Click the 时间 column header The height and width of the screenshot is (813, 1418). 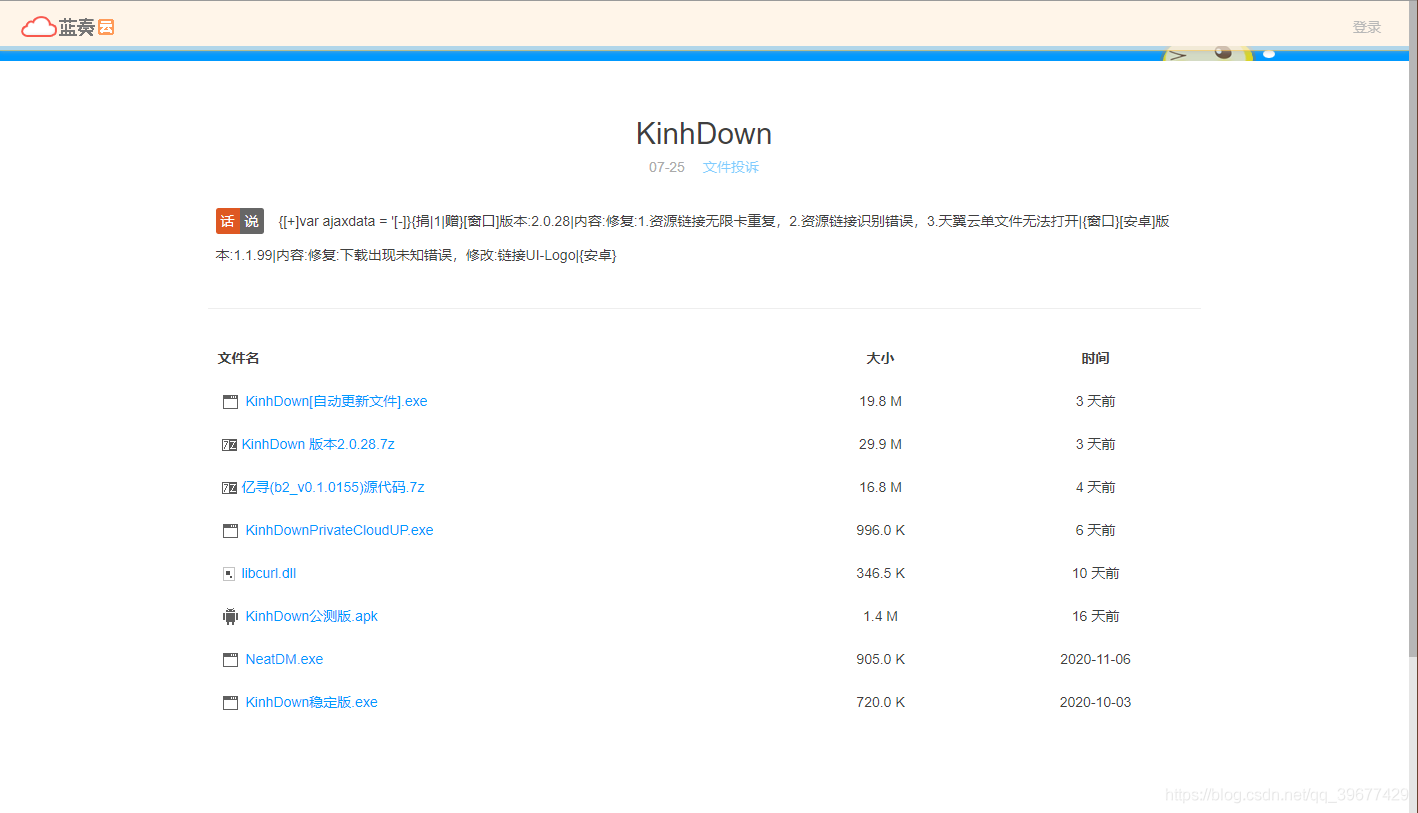tap(1095, 358)
